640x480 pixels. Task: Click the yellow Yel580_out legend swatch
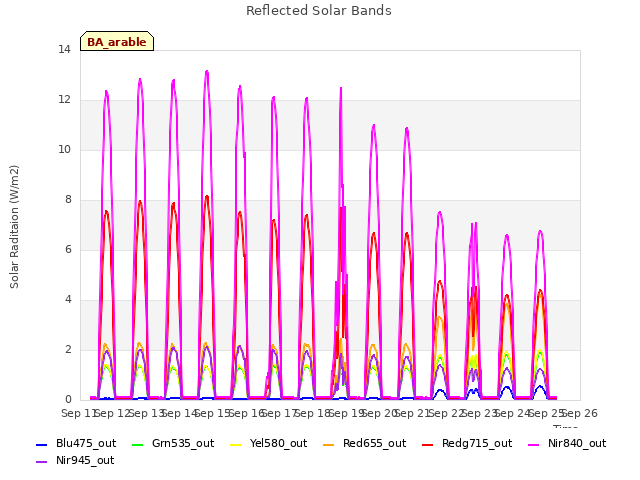coord(236,444)
